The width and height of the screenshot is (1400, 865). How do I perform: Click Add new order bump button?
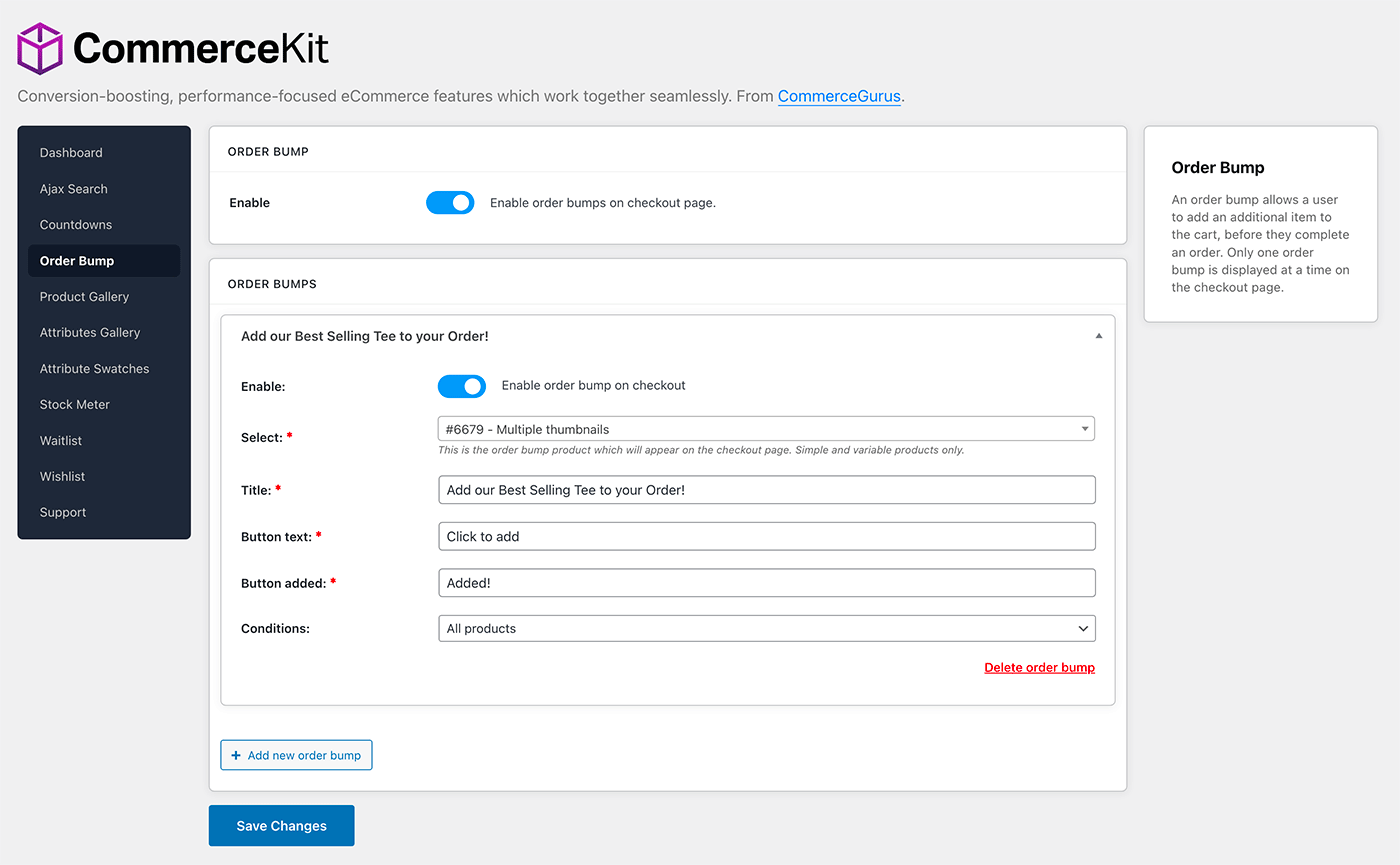tap(296, 756)
